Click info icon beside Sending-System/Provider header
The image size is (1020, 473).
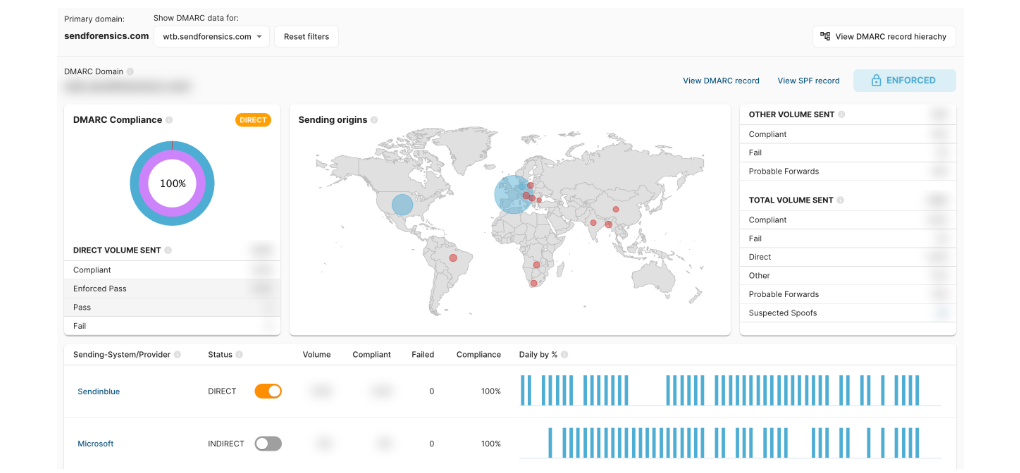177,355
